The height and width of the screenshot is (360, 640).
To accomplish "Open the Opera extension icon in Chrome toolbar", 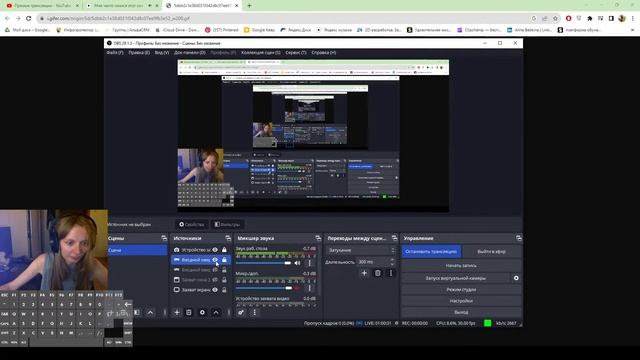I will pos(568,18).
